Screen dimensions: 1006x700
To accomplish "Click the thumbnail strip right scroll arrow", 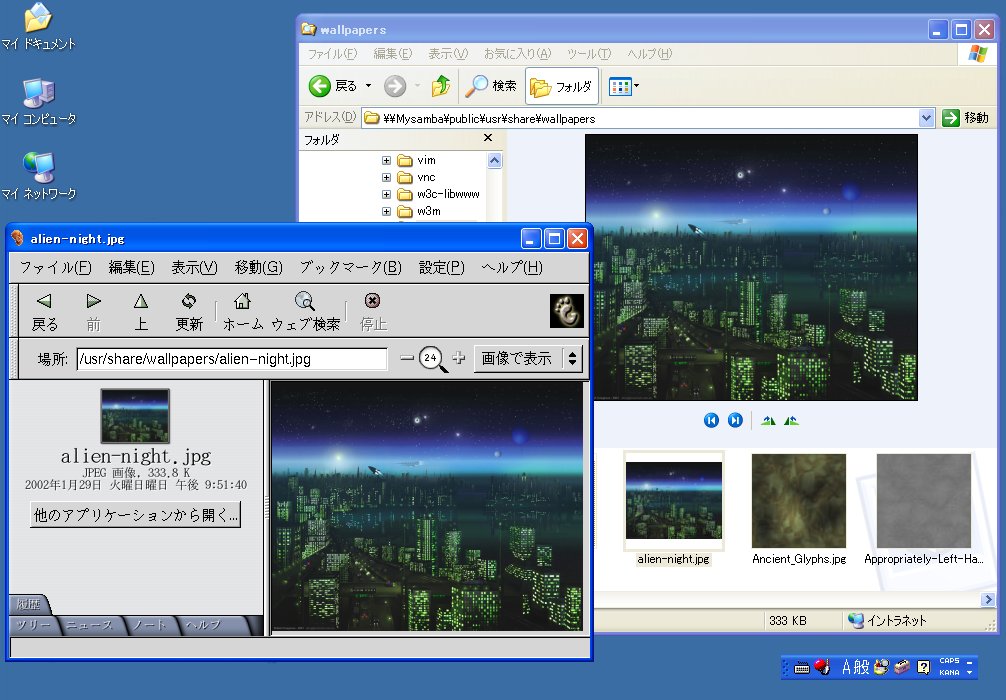I will [988, 599].
